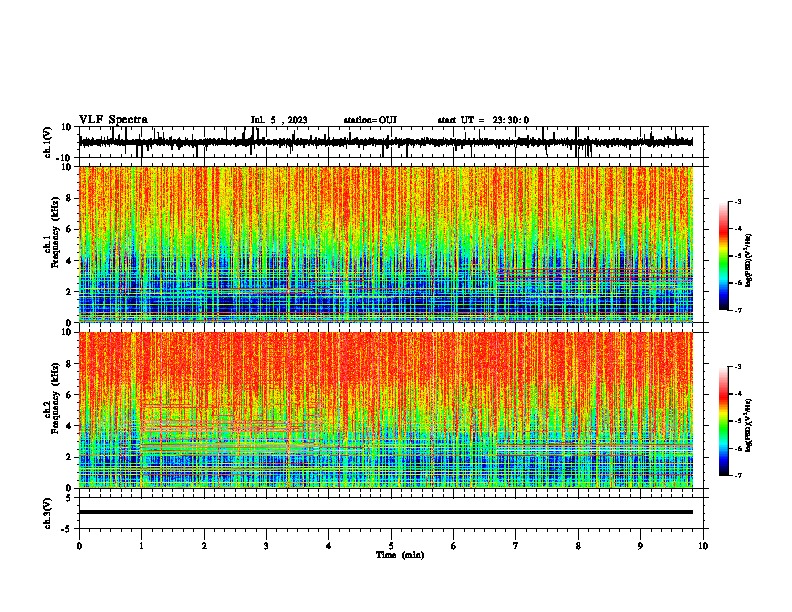Click the "ch.3(V)" waveform axis label
Screen dimensions: 792x612
click(x=47, y=513)
